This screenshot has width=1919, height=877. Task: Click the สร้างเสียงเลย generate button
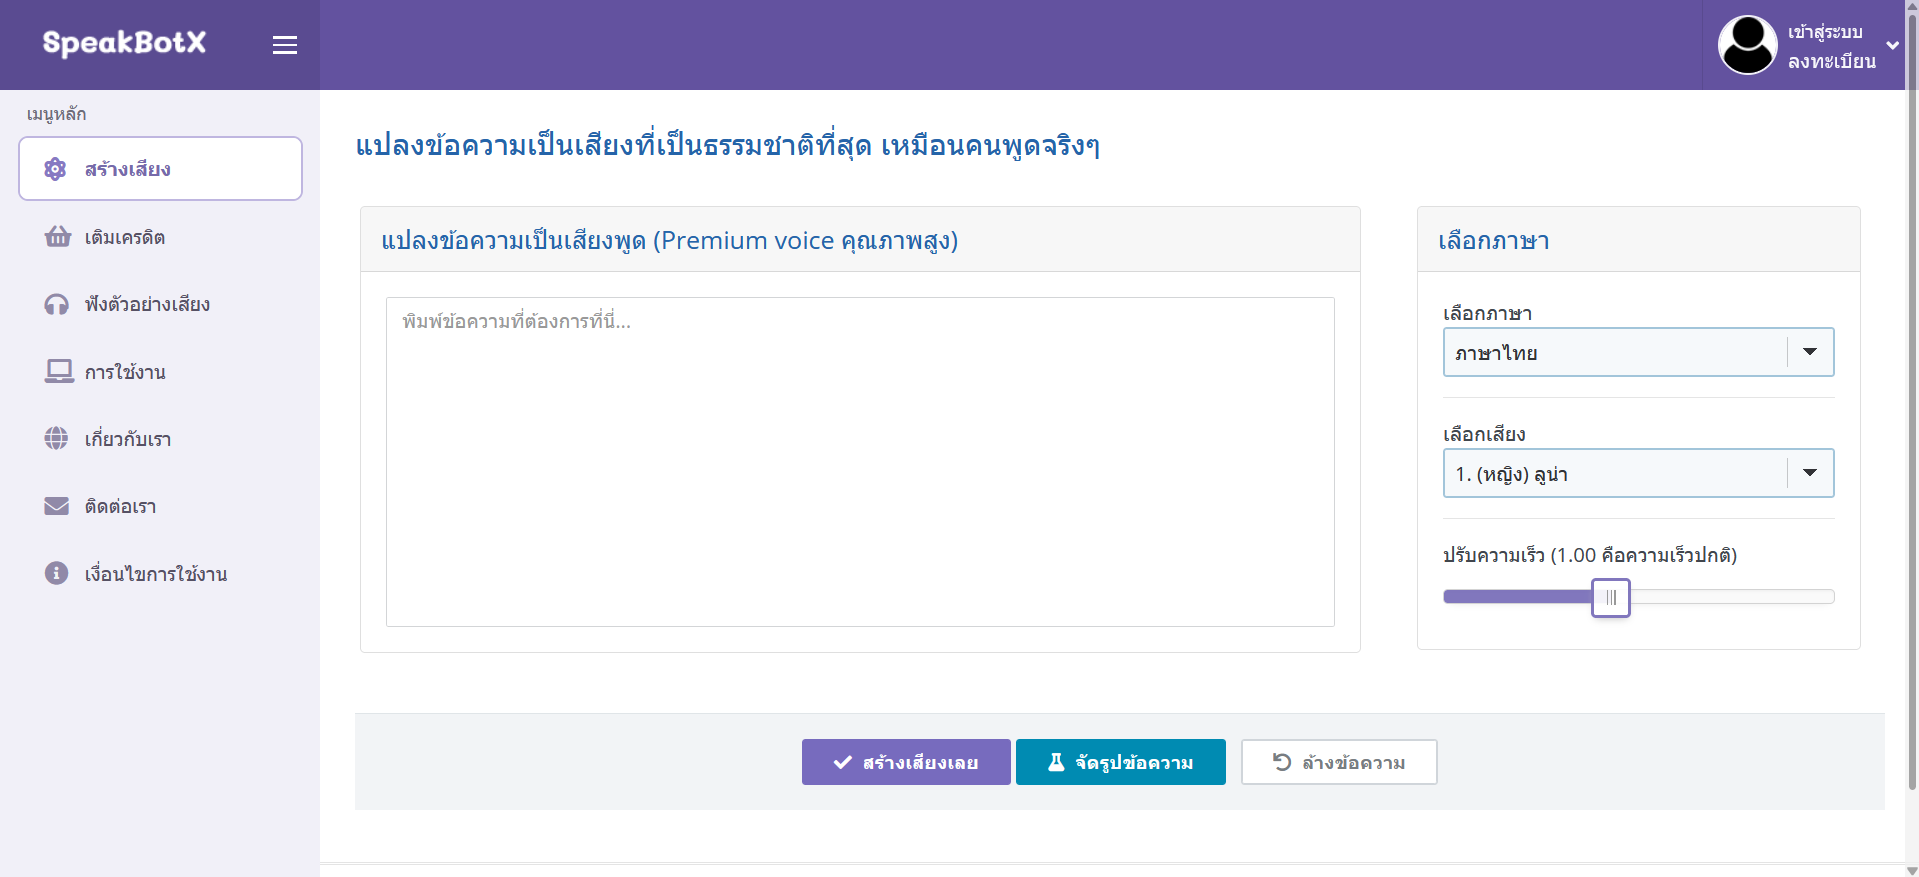click(x=906, y=762)
